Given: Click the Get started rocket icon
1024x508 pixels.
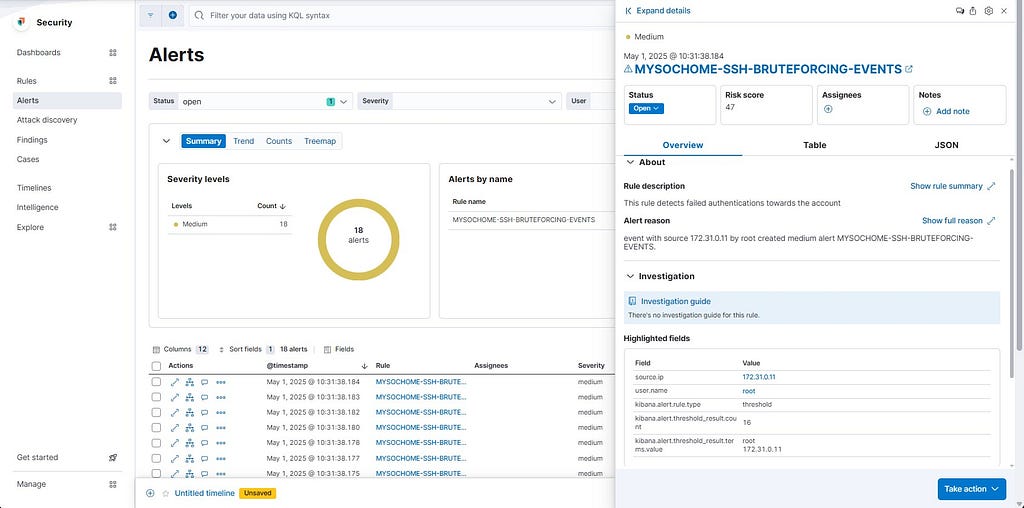Looking at the screenshot, I should pyautogui.click(x=112, y=457).
